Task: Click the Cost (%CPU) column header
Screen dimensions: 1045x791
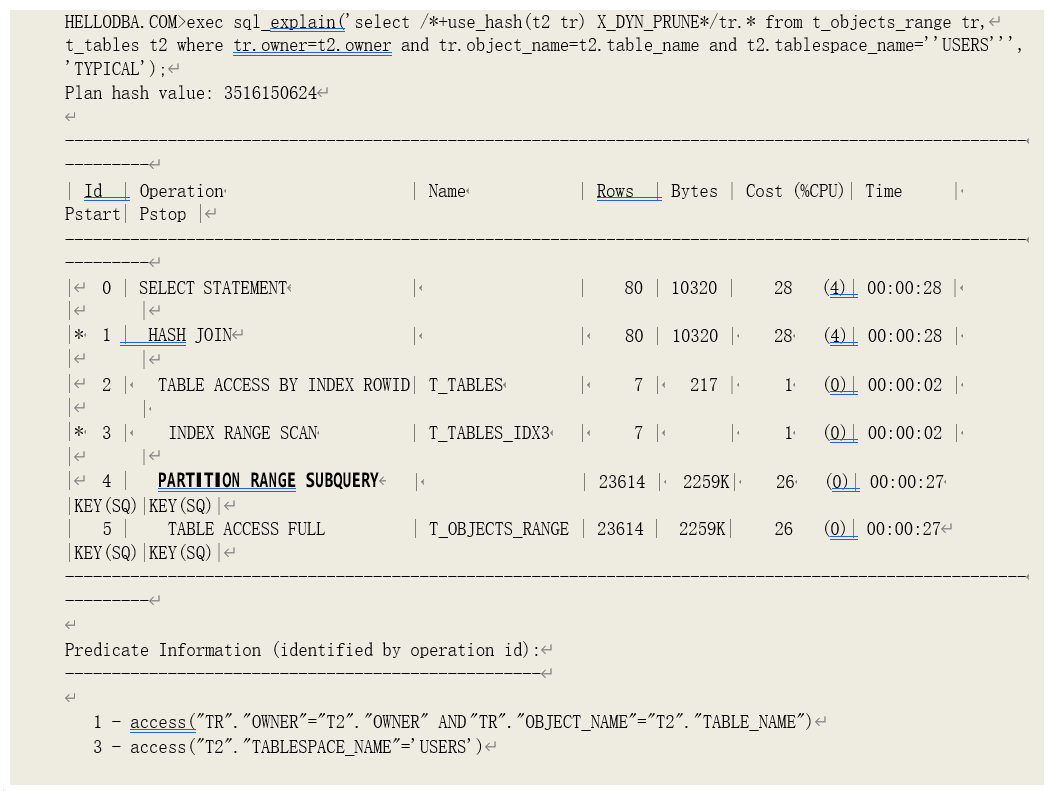Action: (x=795, y=191)
